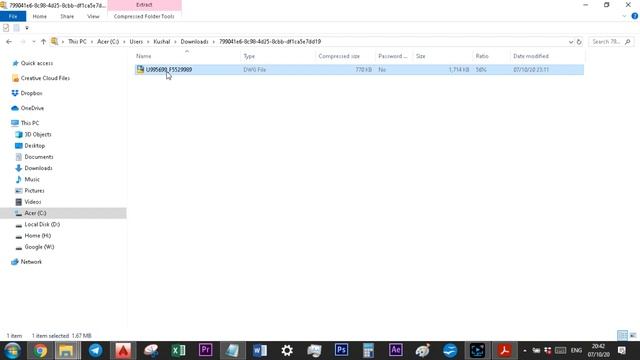Image resolution: width=640 pixels, height=360 pixels.
Task: Click Acer (C:) in the address path
Action: coord(108,42)
